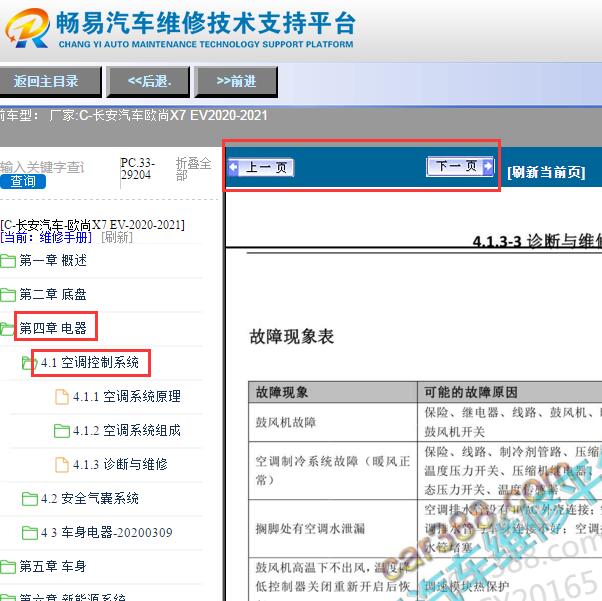Click the folder icon of 4.1.2 空调系统组成
The height and width of the screenshot is (601, 602).
tap(62, 430)
